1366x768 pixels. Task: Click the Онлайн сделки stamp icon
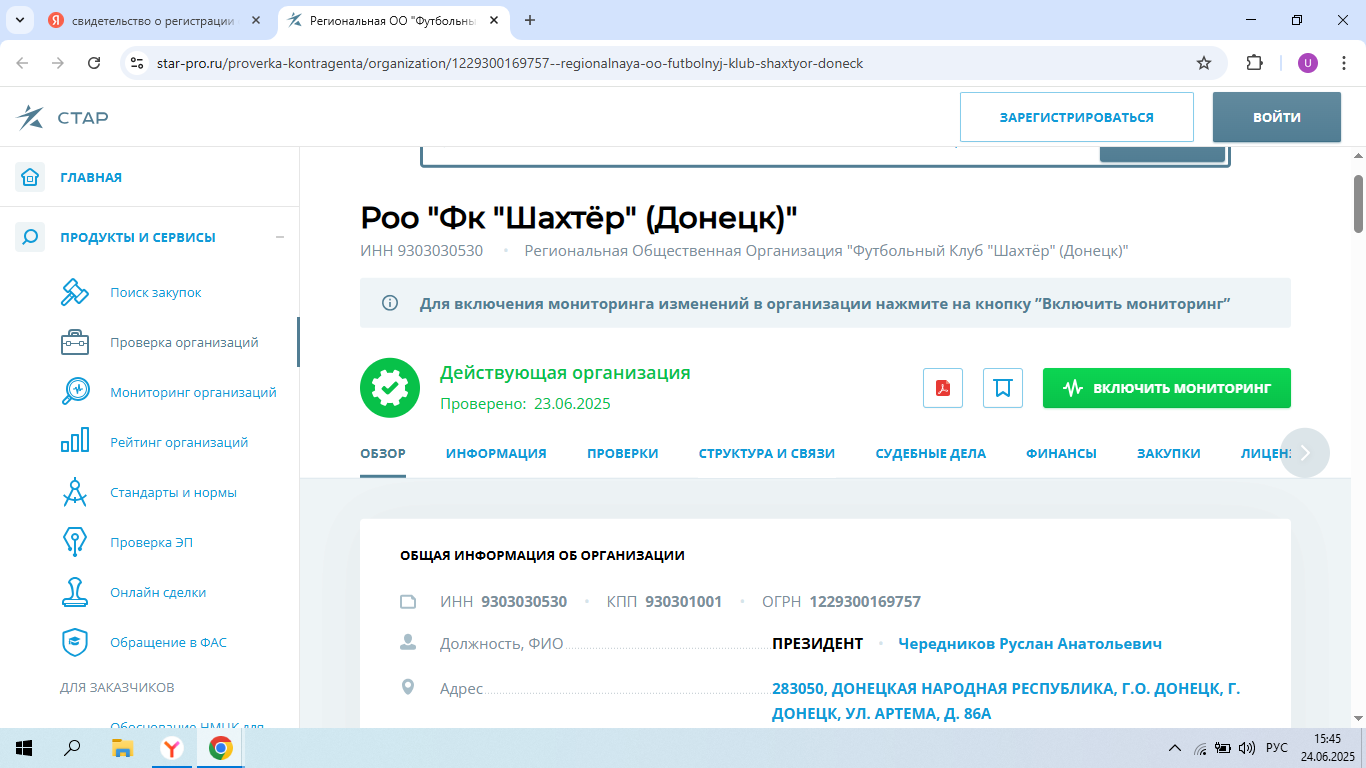tap(75, 592)
